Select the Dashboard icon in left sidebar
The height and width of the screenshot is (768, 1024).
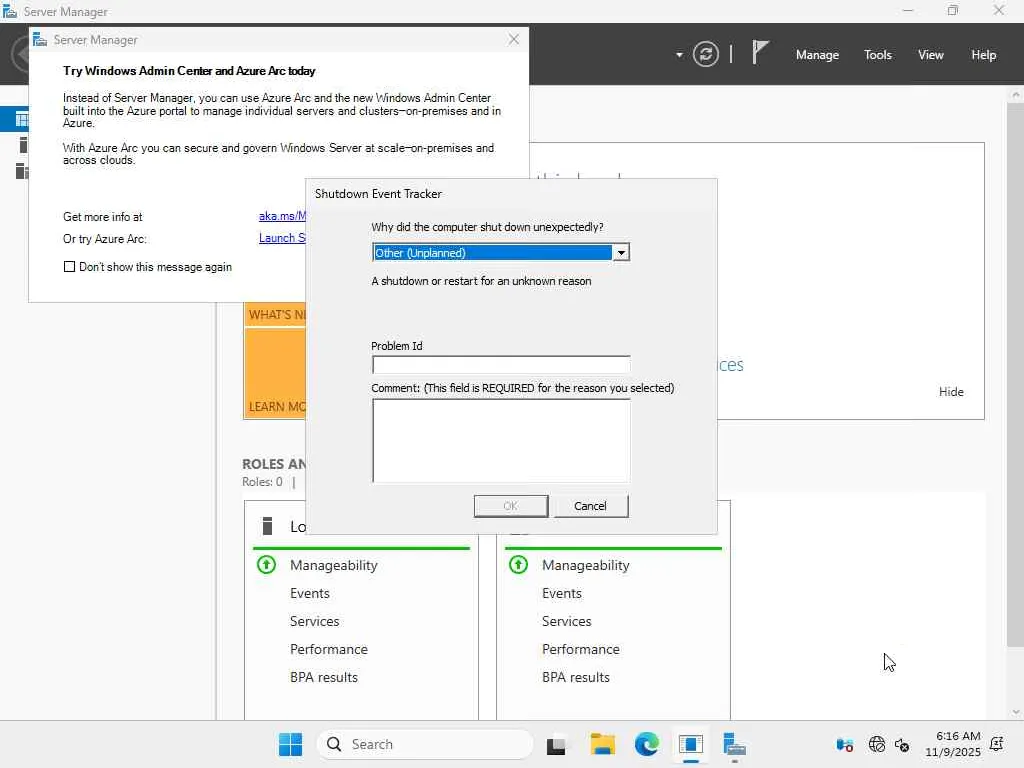coord(22,120)
